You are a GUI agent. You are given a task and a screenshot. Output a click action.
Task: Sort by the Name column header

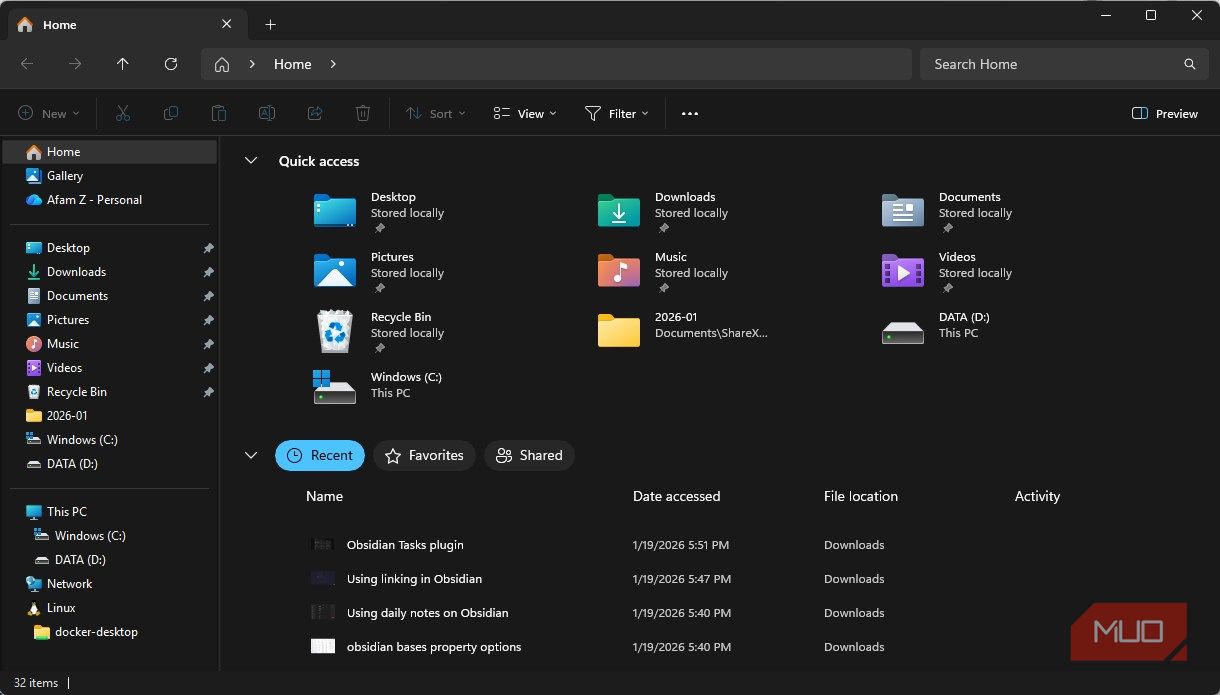[324, 496]
